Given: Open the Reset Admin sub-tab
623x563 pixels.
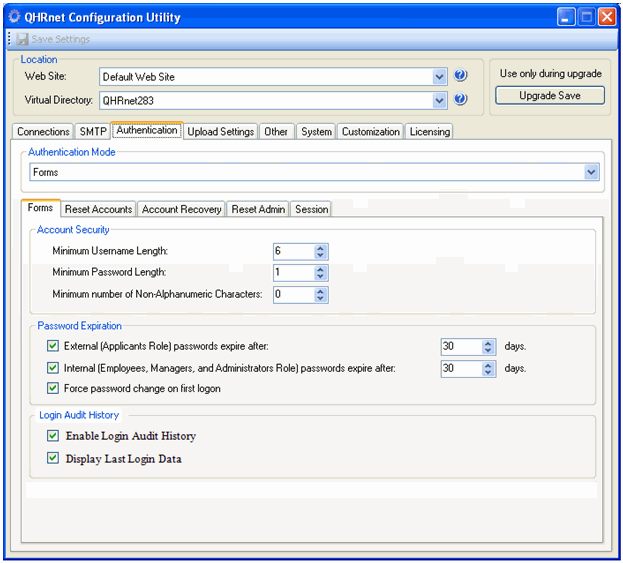Looking at the screenshot, I should (258, 209).
